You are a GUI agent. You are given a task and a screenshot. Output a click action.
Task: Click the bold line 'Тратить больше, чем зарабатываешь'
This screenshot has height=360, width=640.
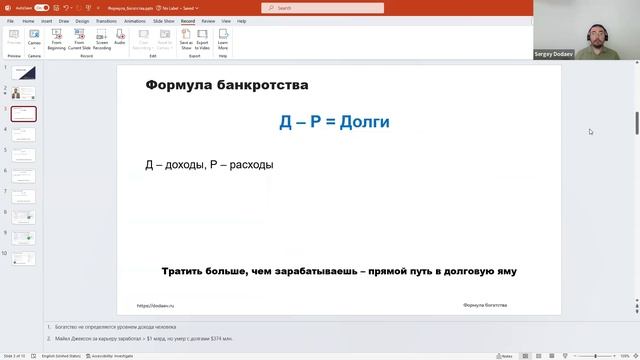(x=260, y=271)
